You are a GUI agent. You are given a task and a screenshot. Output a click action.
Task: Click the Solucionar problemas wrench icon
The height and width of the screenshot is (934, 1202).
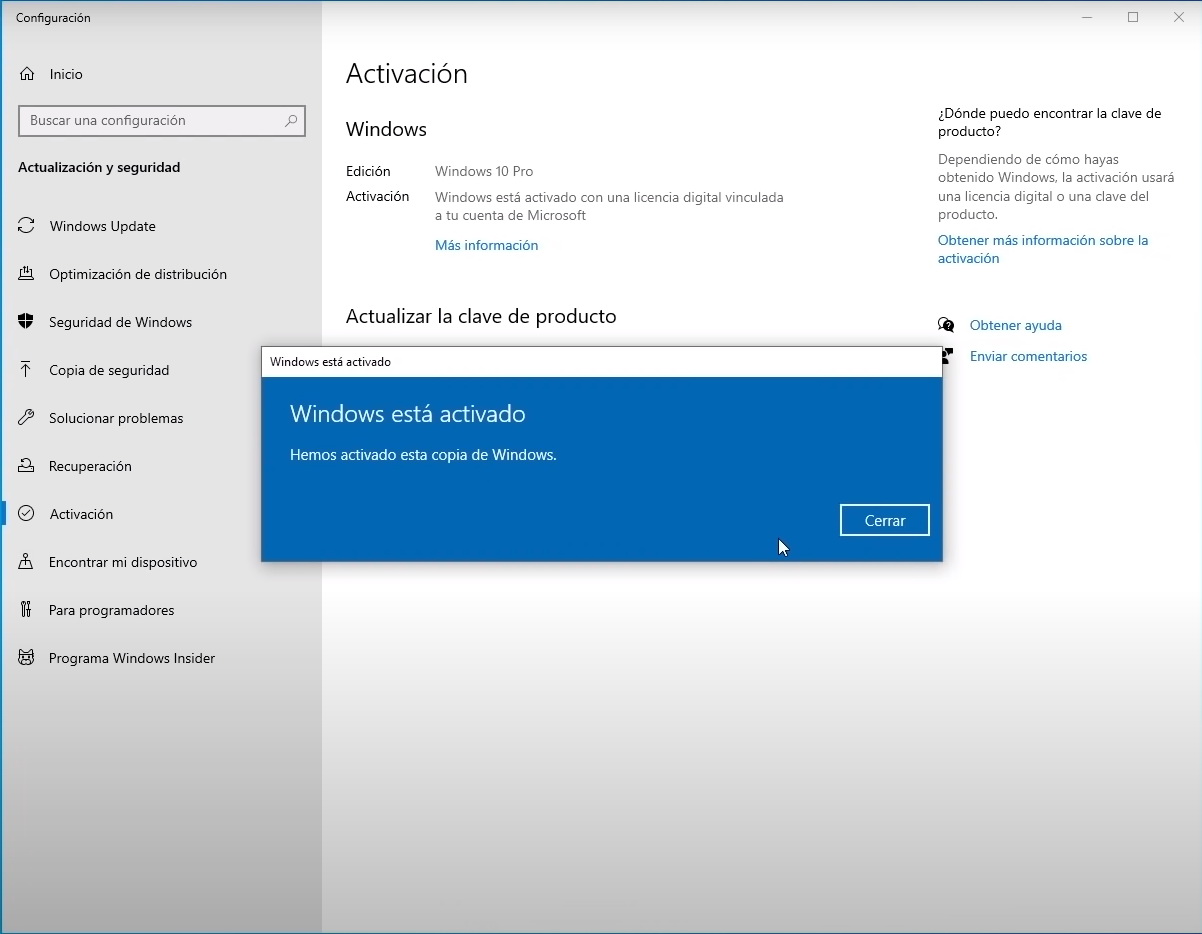click(x=27, y=418)
